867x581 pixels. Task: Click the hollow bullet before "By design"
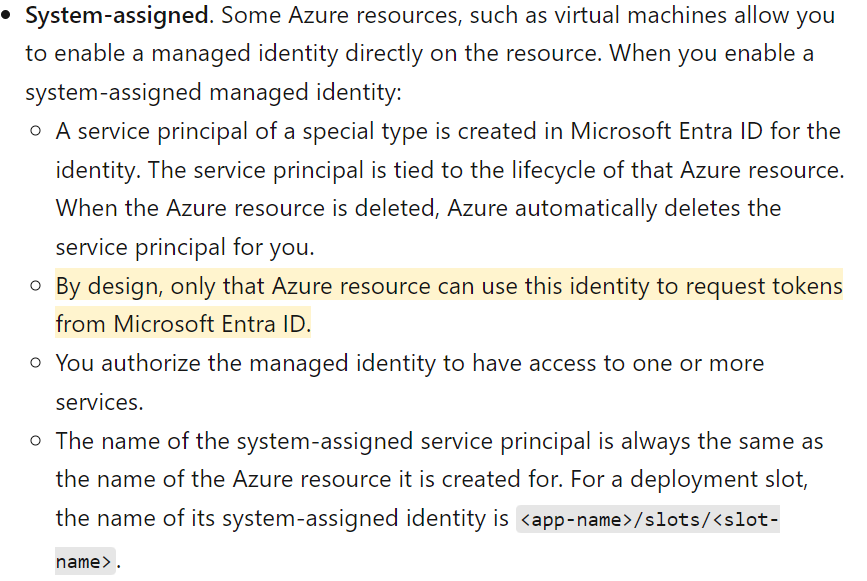pyautogui.click(x=36, y=286)
